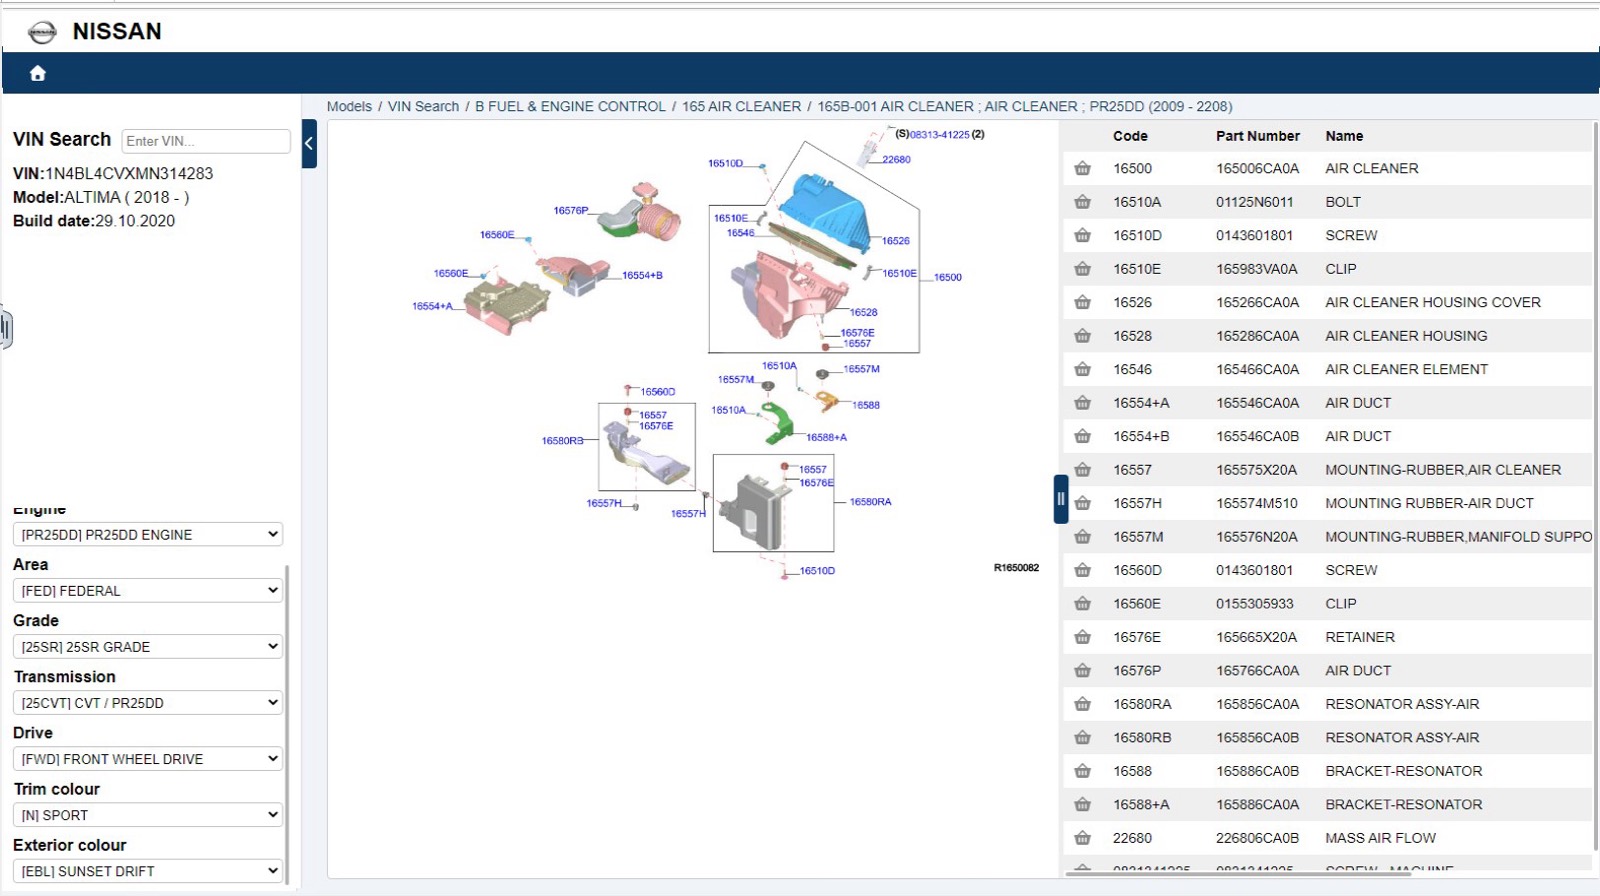Go to the home page icon
Viewport: 1600px width, 896px height.
[x=38, y=73]
